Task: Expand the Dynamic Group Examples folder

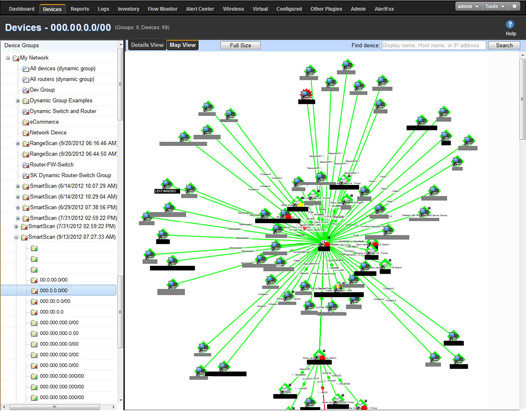Action: pyautogui.click(x=18, y=101)
